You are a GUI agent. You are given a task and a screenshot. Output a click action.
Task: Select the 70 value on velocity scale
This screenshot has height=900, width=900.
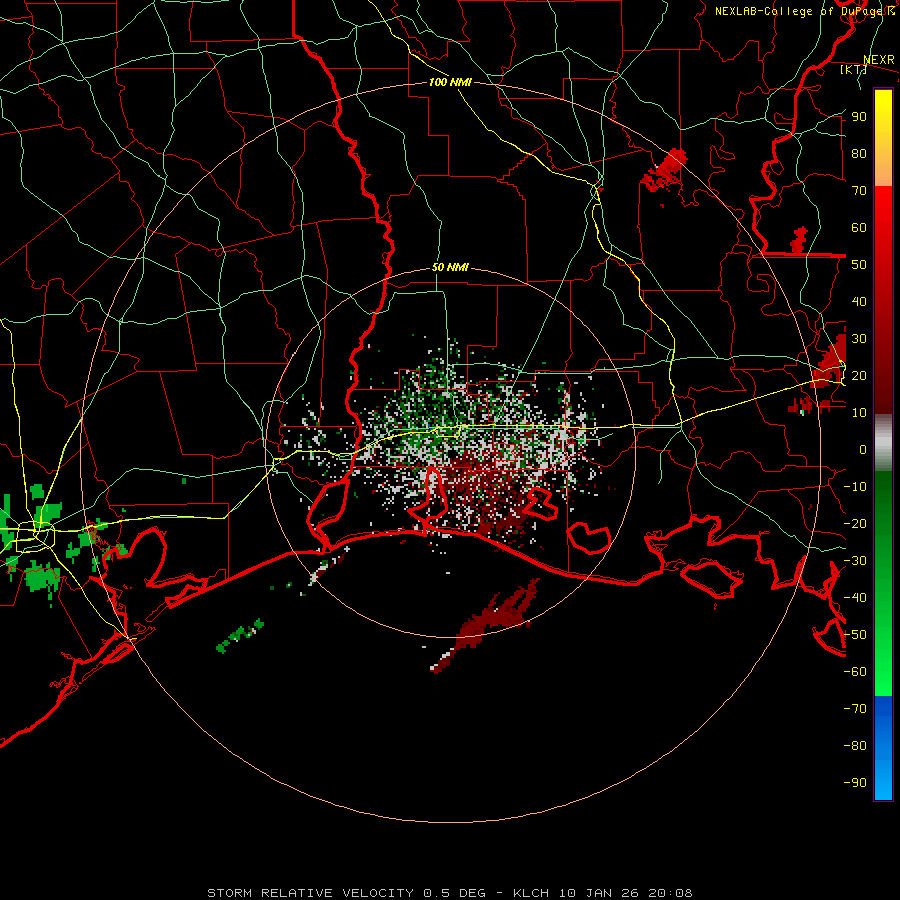click(859, 191)
